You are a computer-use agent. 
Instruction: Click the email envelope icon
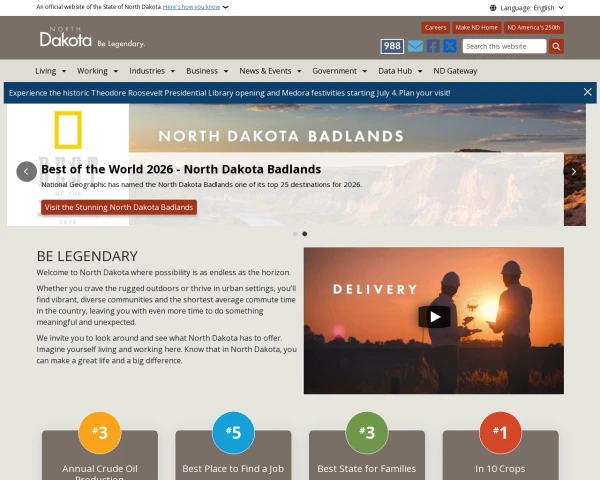point(415,46)
